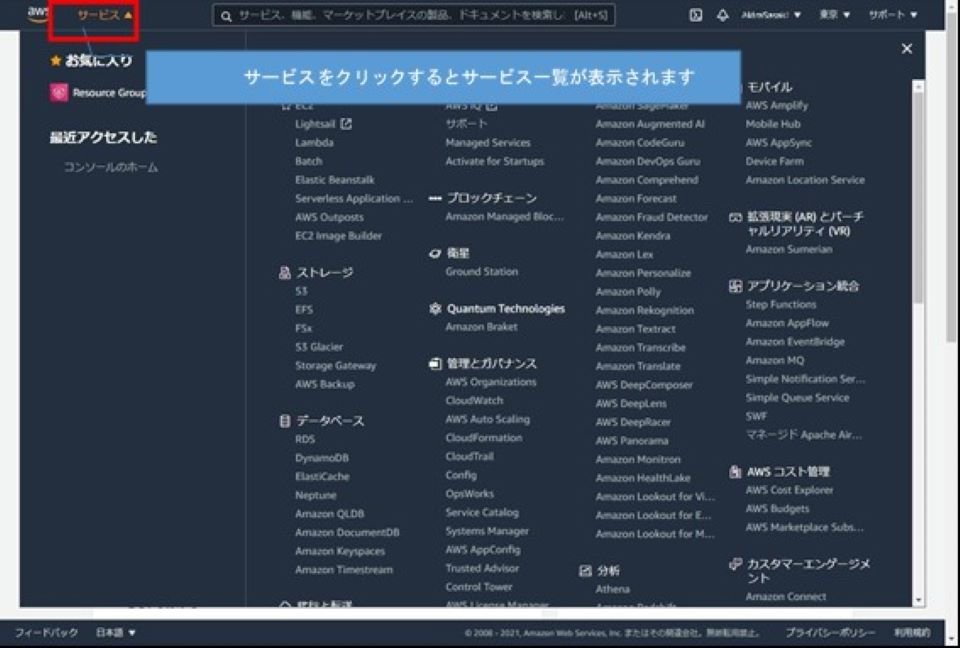Click the AWS logo icon

click(37, 13)
